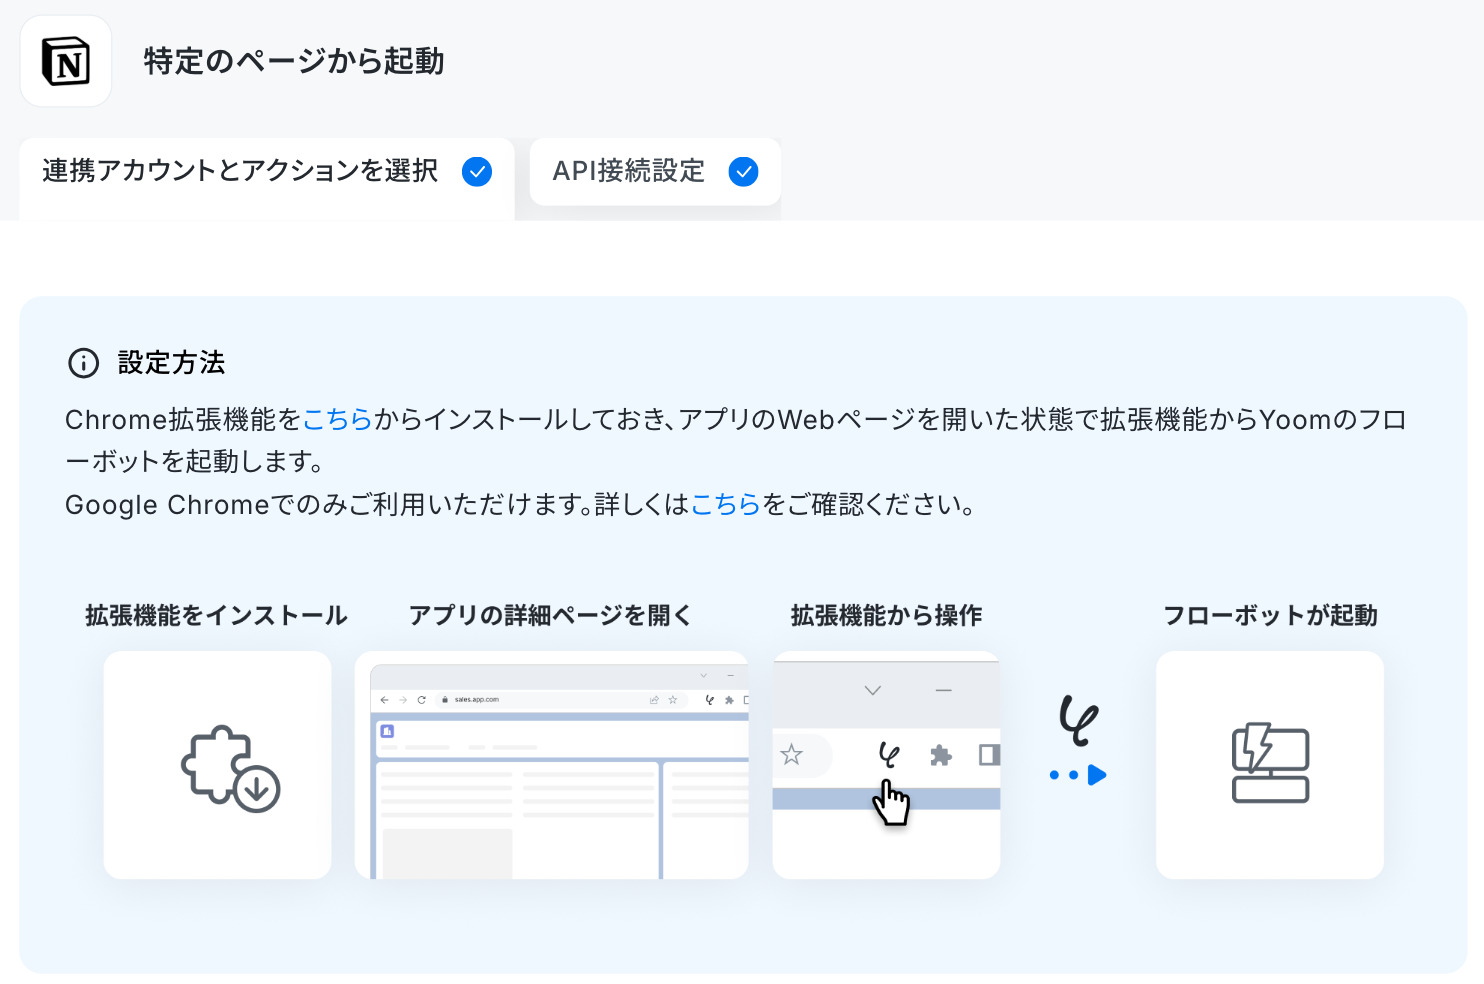Screen dimensions: 1484x984
Task: Click the Yoom logo above blue arrow
Action: [1078, 720]
